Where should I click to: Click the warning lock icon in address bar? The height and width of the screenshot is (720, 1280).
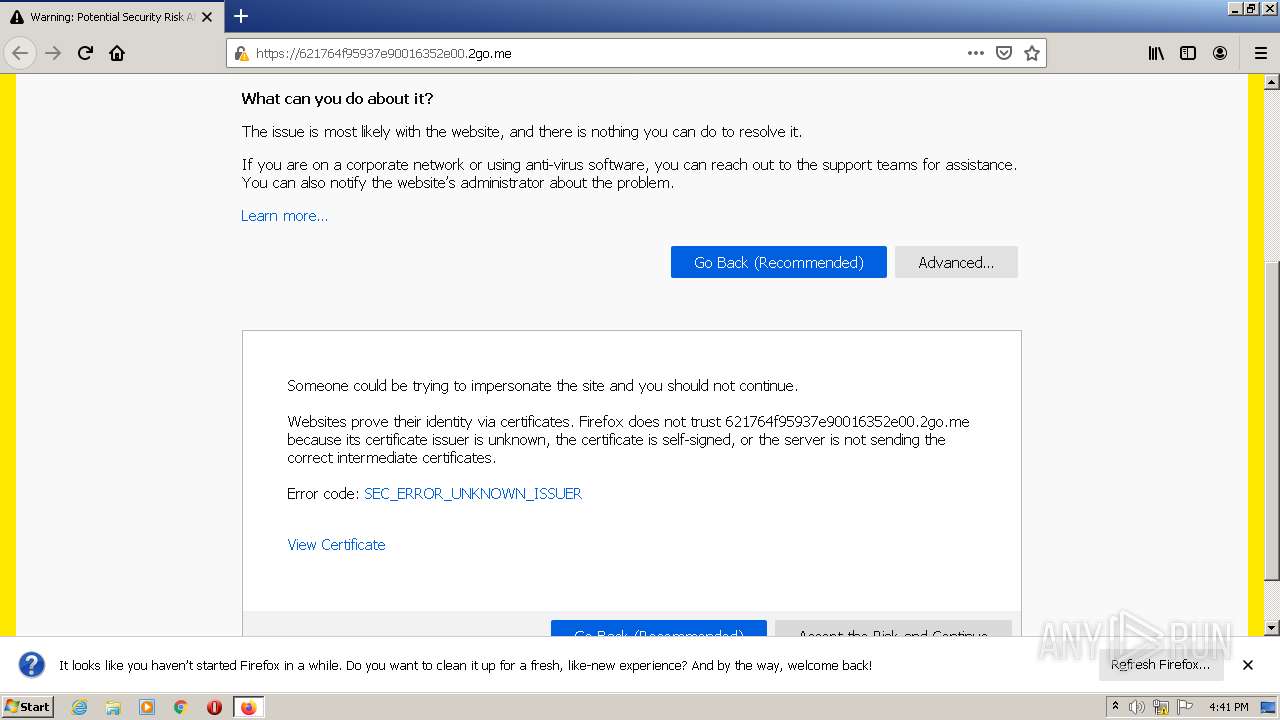241,53
